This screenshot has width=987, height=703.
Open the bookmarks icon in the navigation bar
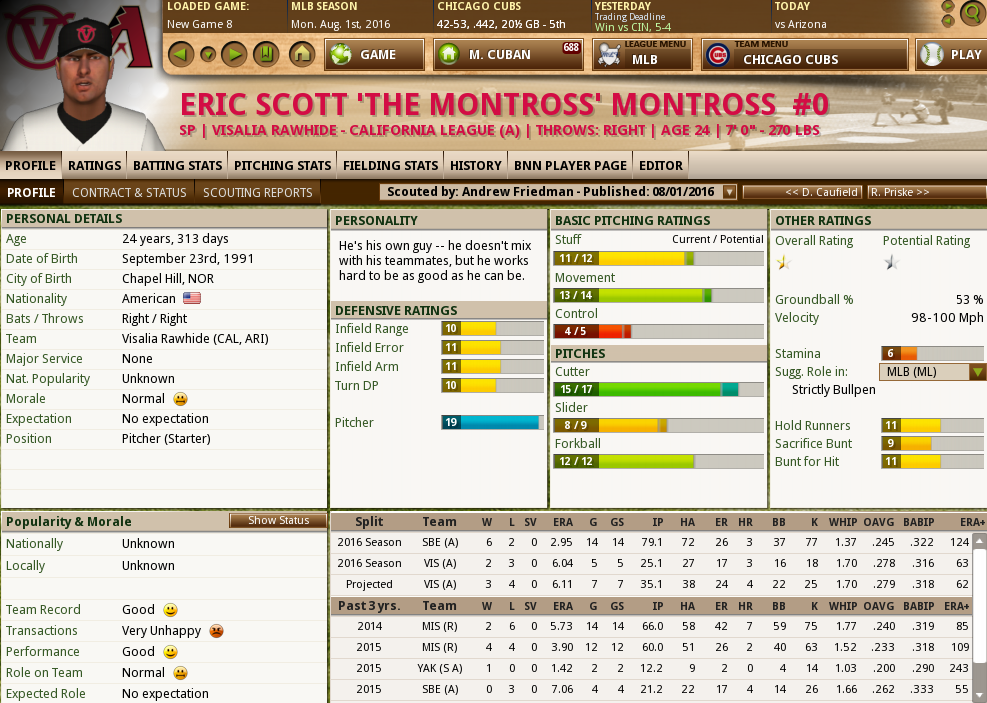click(x=265, y=55)
